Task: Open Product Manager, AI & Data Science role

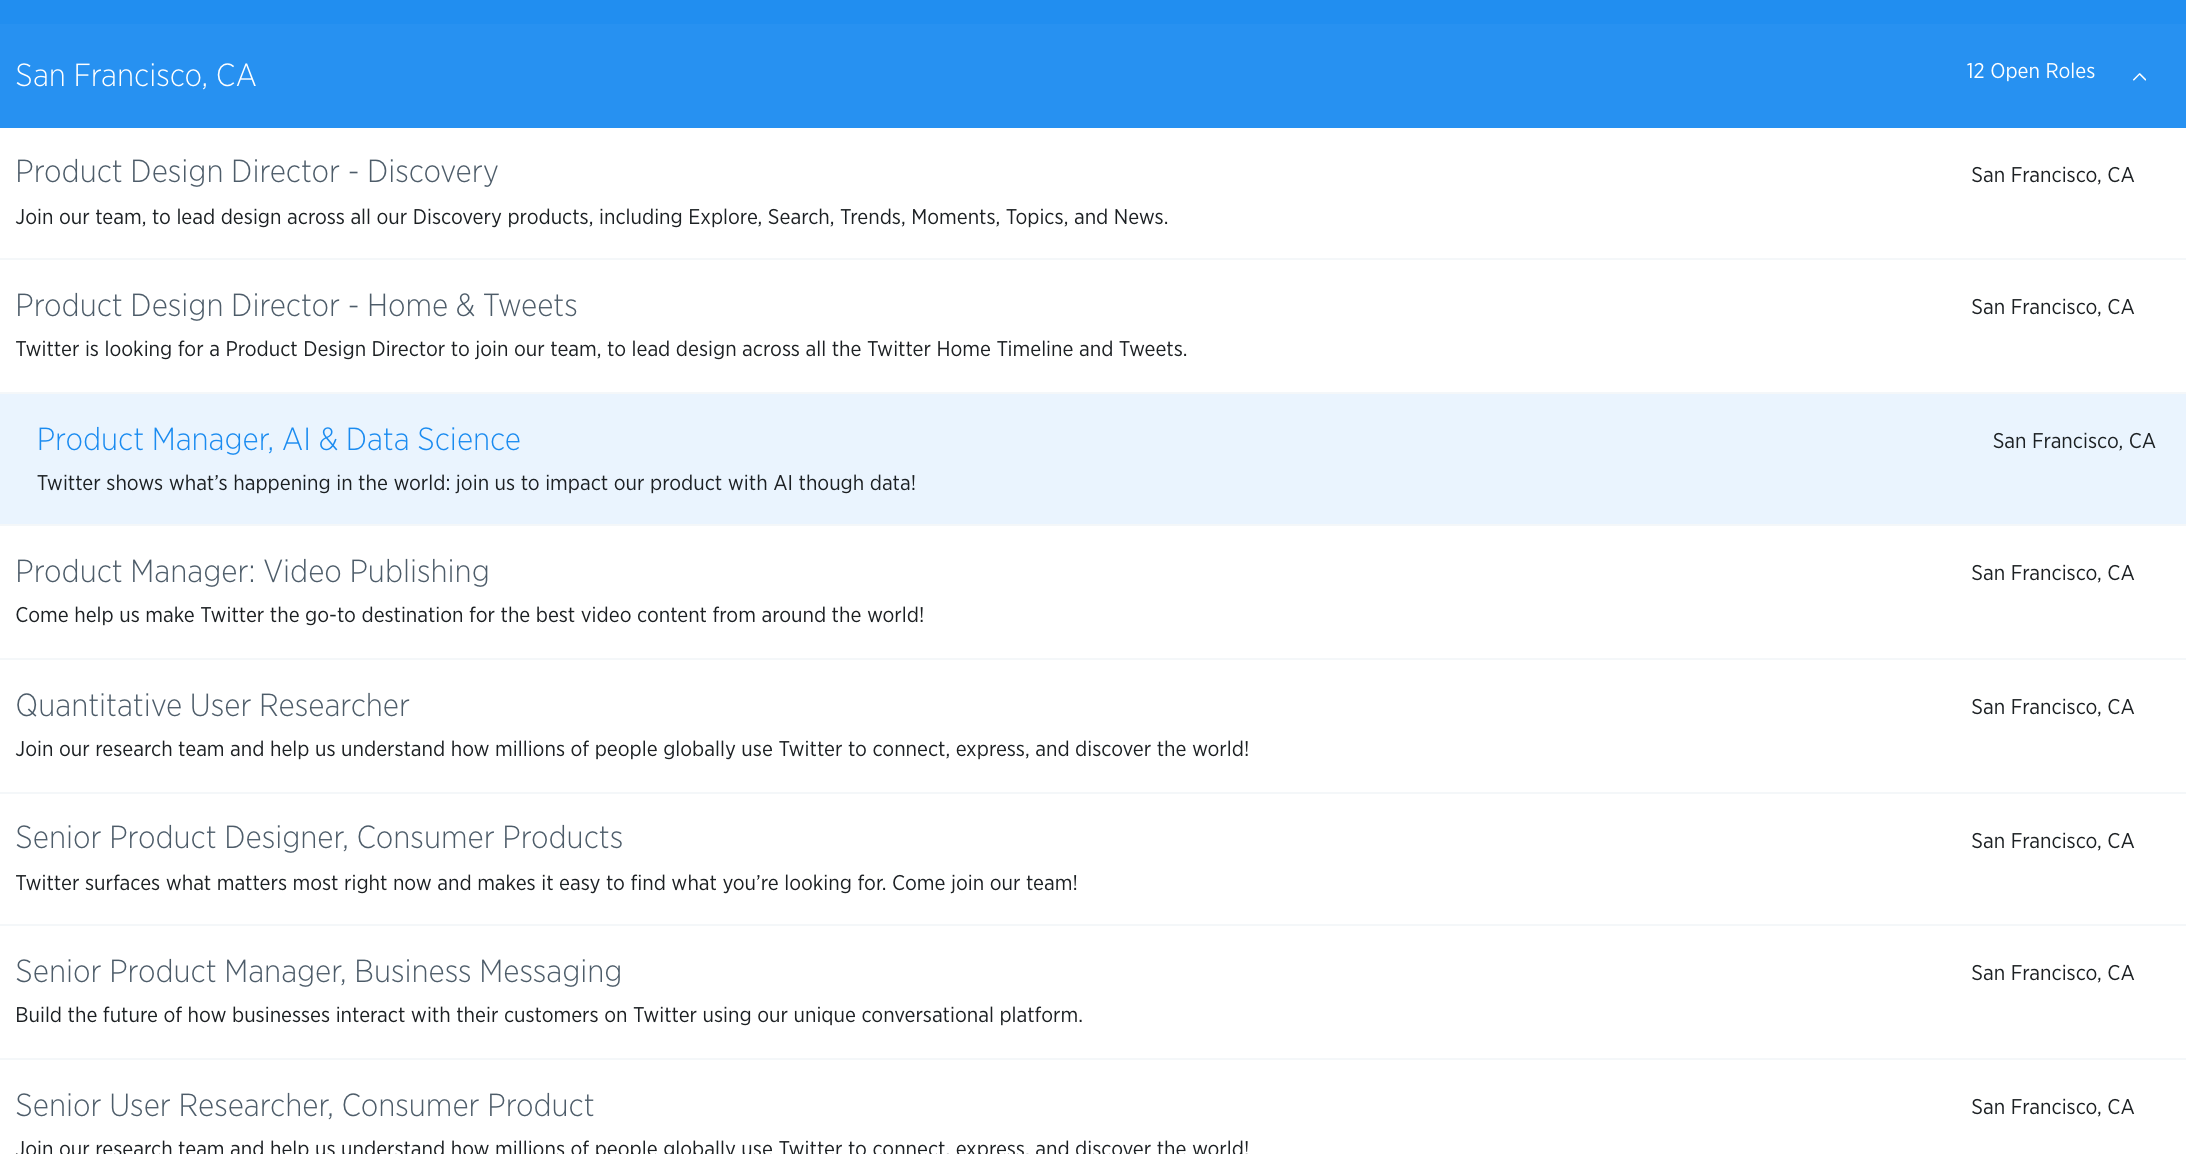Action: [x=278, y=439]
